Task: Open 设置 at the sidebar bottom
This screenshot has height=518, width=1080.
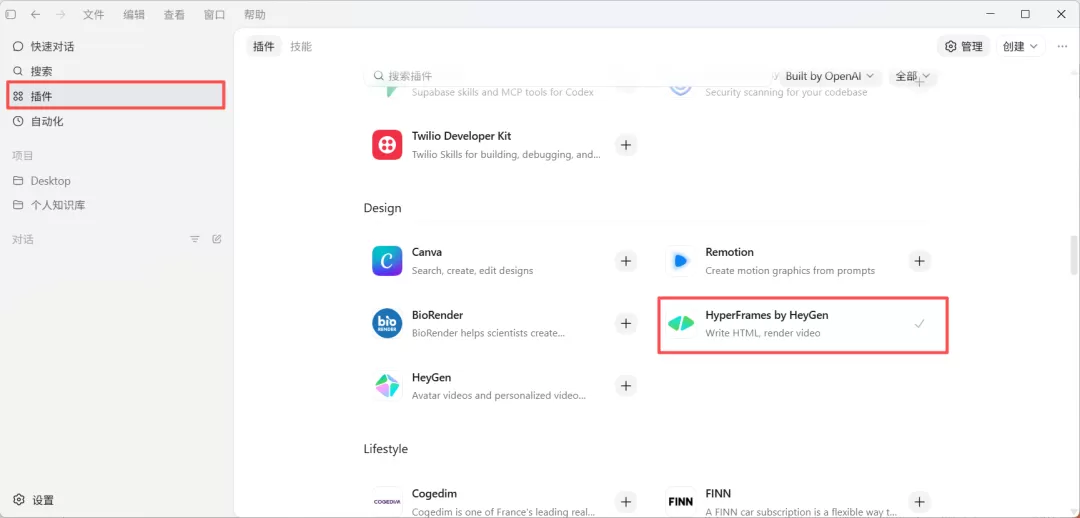Action: coord(34,499)
